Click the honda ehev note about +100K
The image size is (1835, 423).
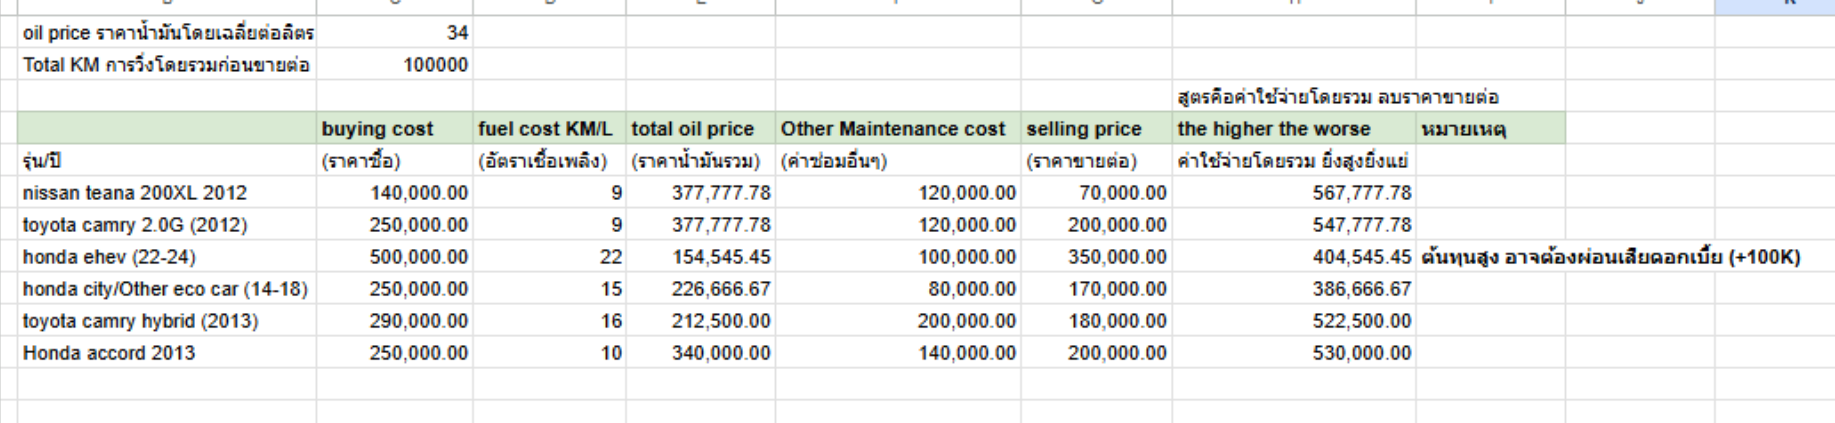[1610, 257]
